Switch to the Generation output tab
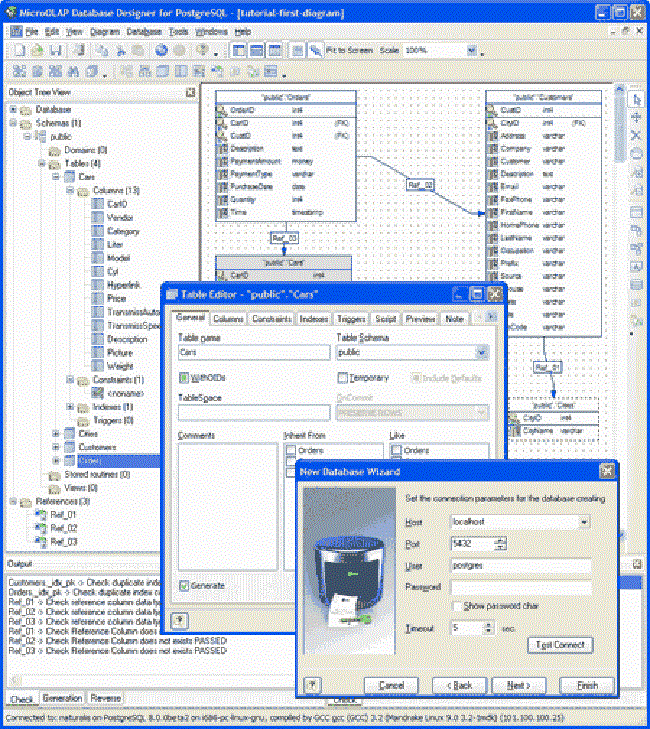The width and height of the screenshot is (650, 729). [62, 698]
